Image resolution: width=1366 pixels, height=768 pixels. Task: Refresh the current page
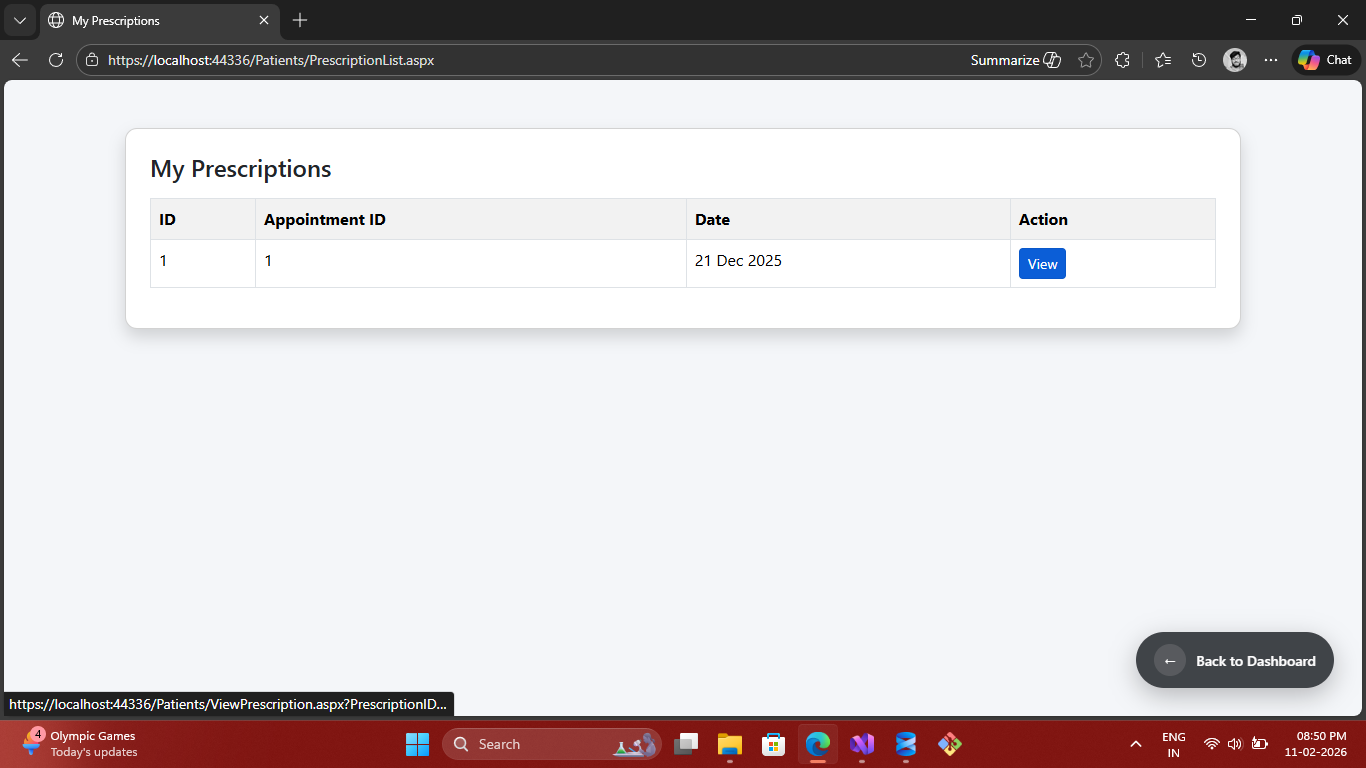point(56,60)
